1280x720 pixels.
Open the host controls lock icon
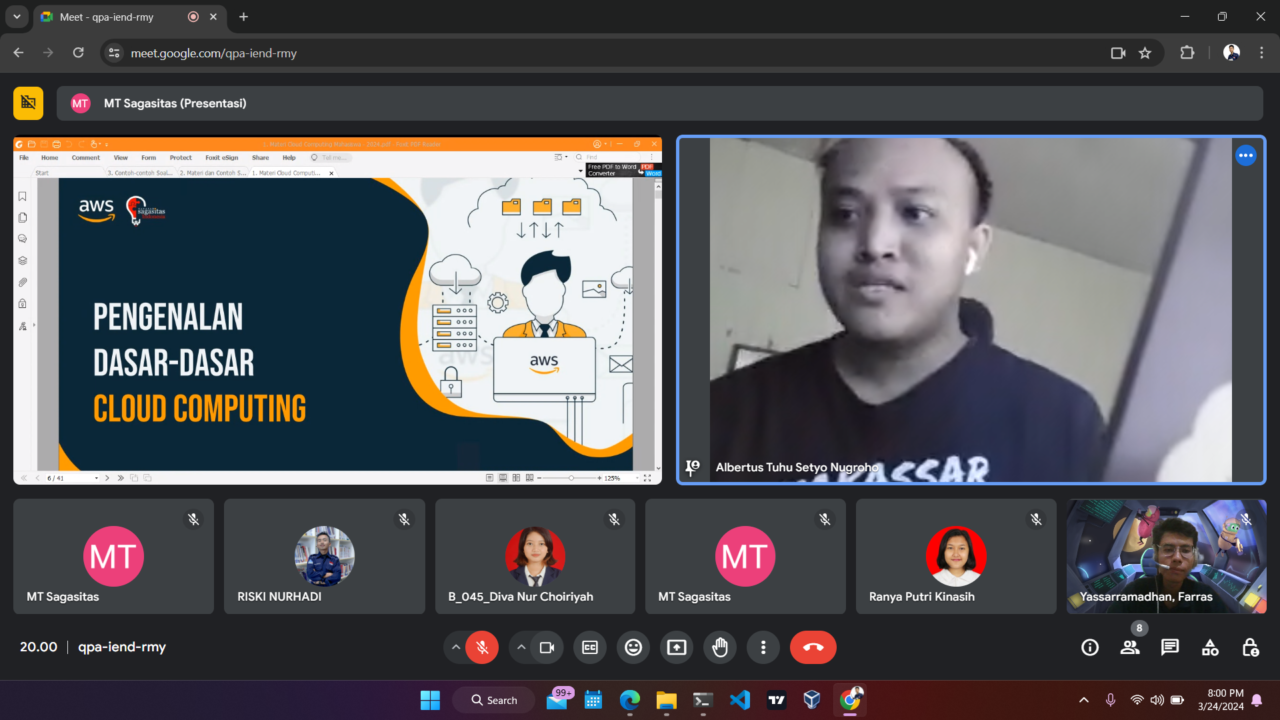(x=1250, y=647)
